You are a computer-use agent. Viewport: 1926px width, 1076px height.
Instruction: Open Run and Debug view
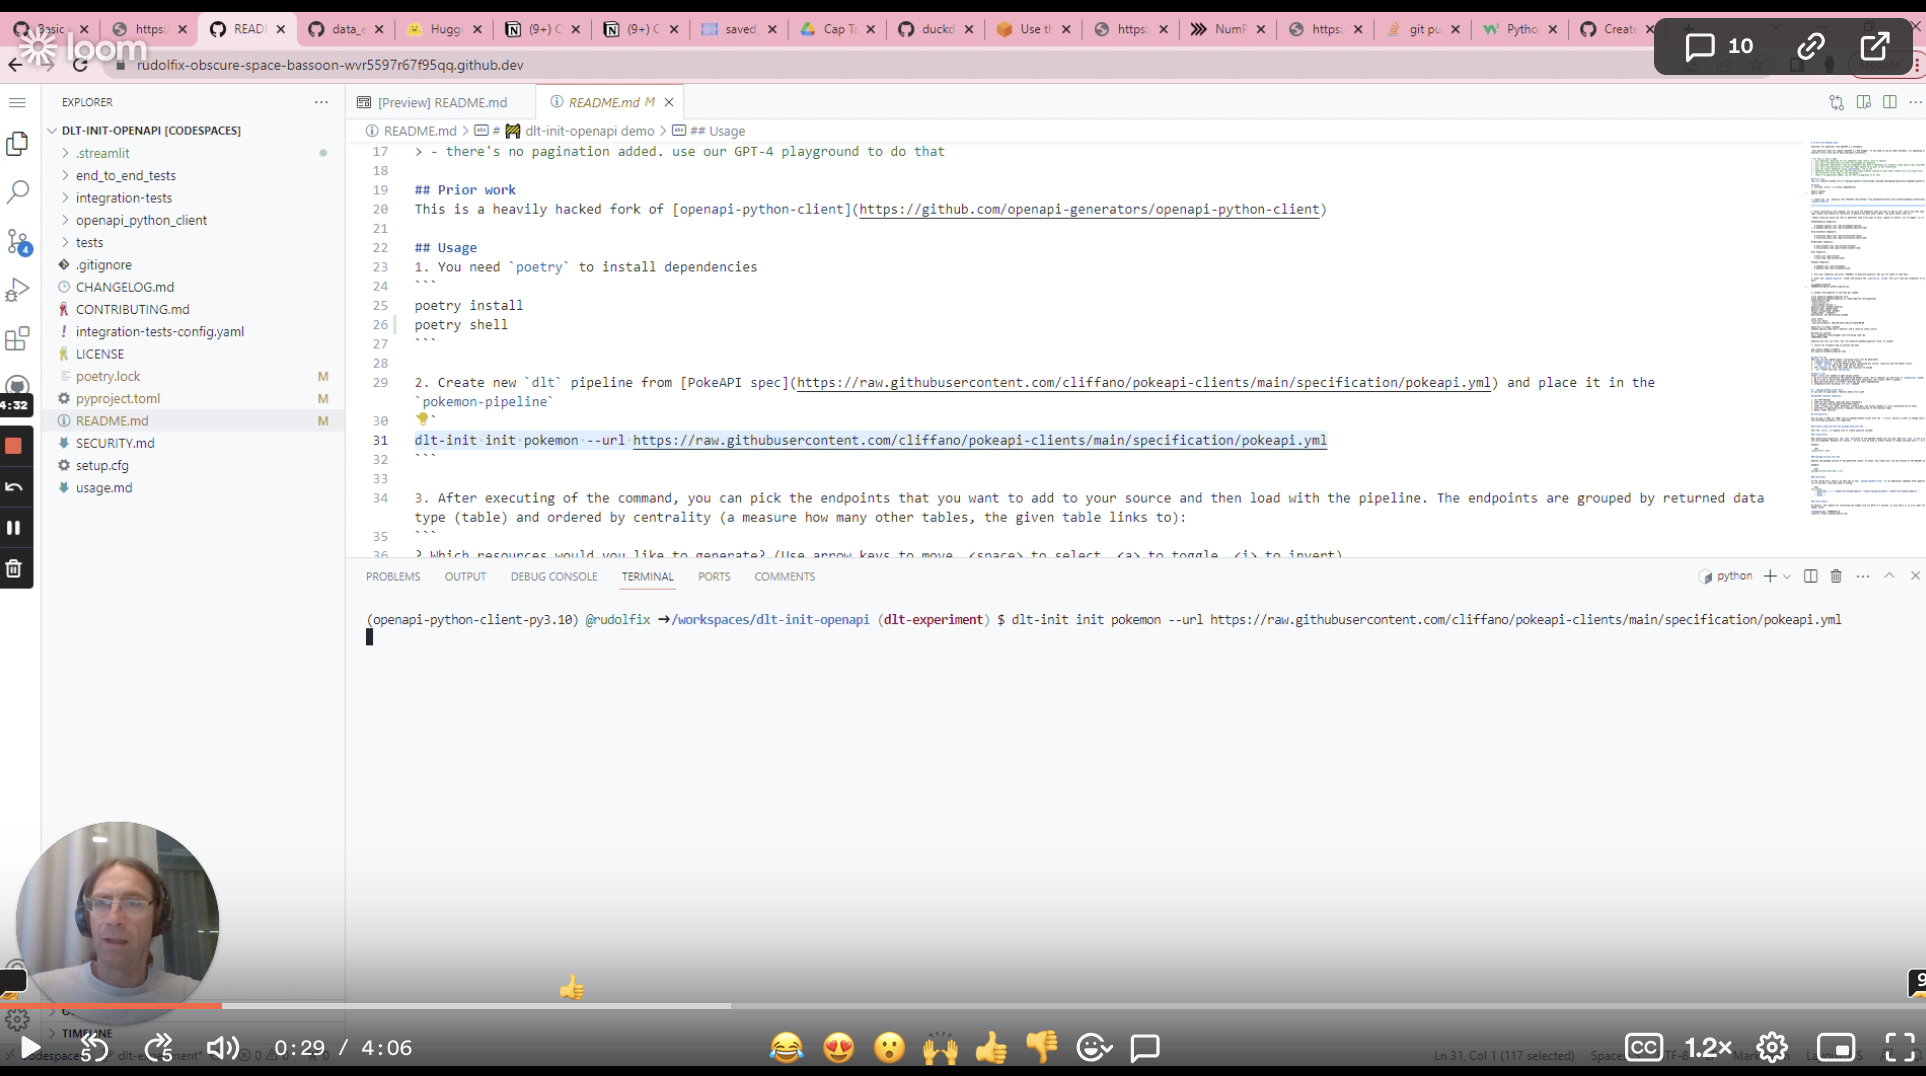click(18, 290)
